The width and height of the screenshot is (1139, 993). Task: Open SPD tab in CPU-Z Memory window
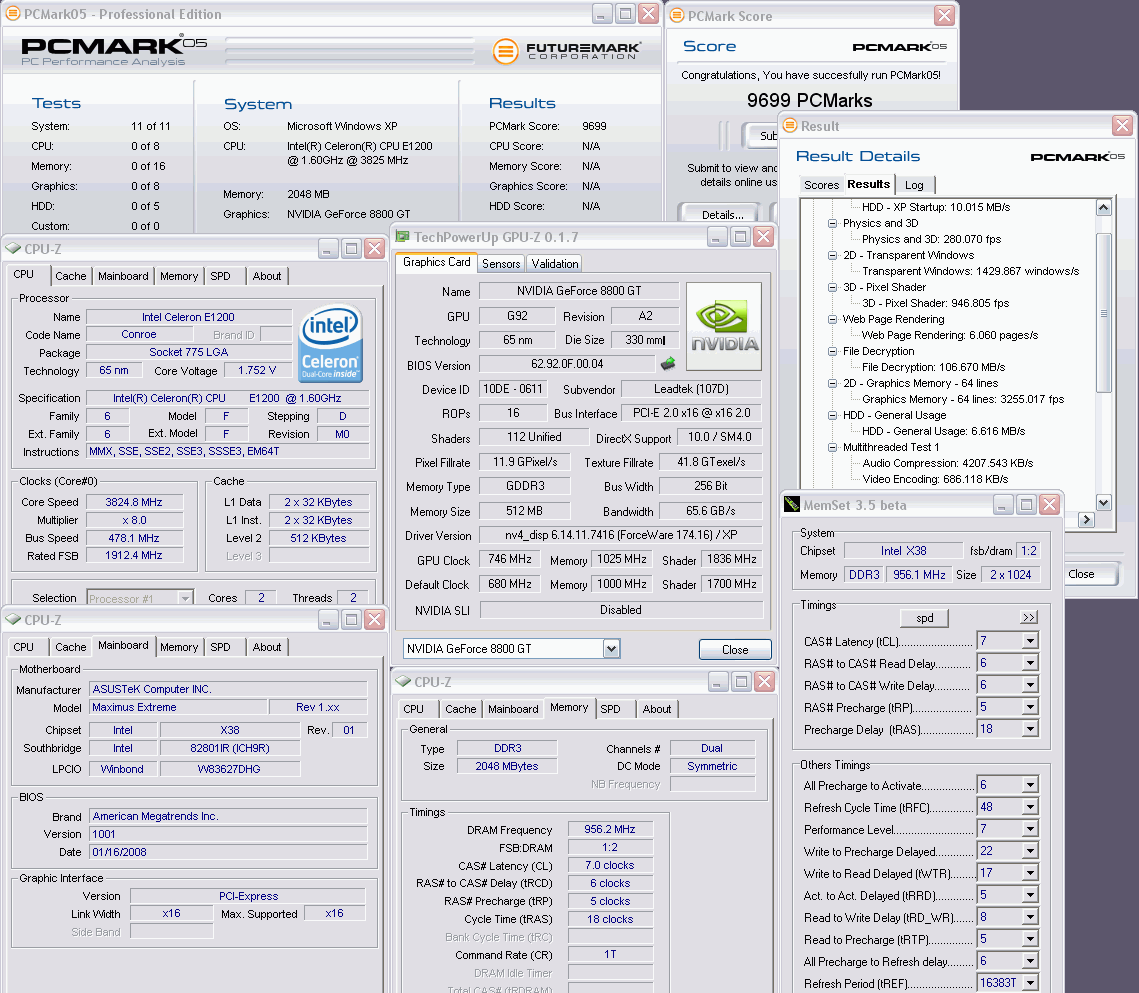click(x=610, y=709)
